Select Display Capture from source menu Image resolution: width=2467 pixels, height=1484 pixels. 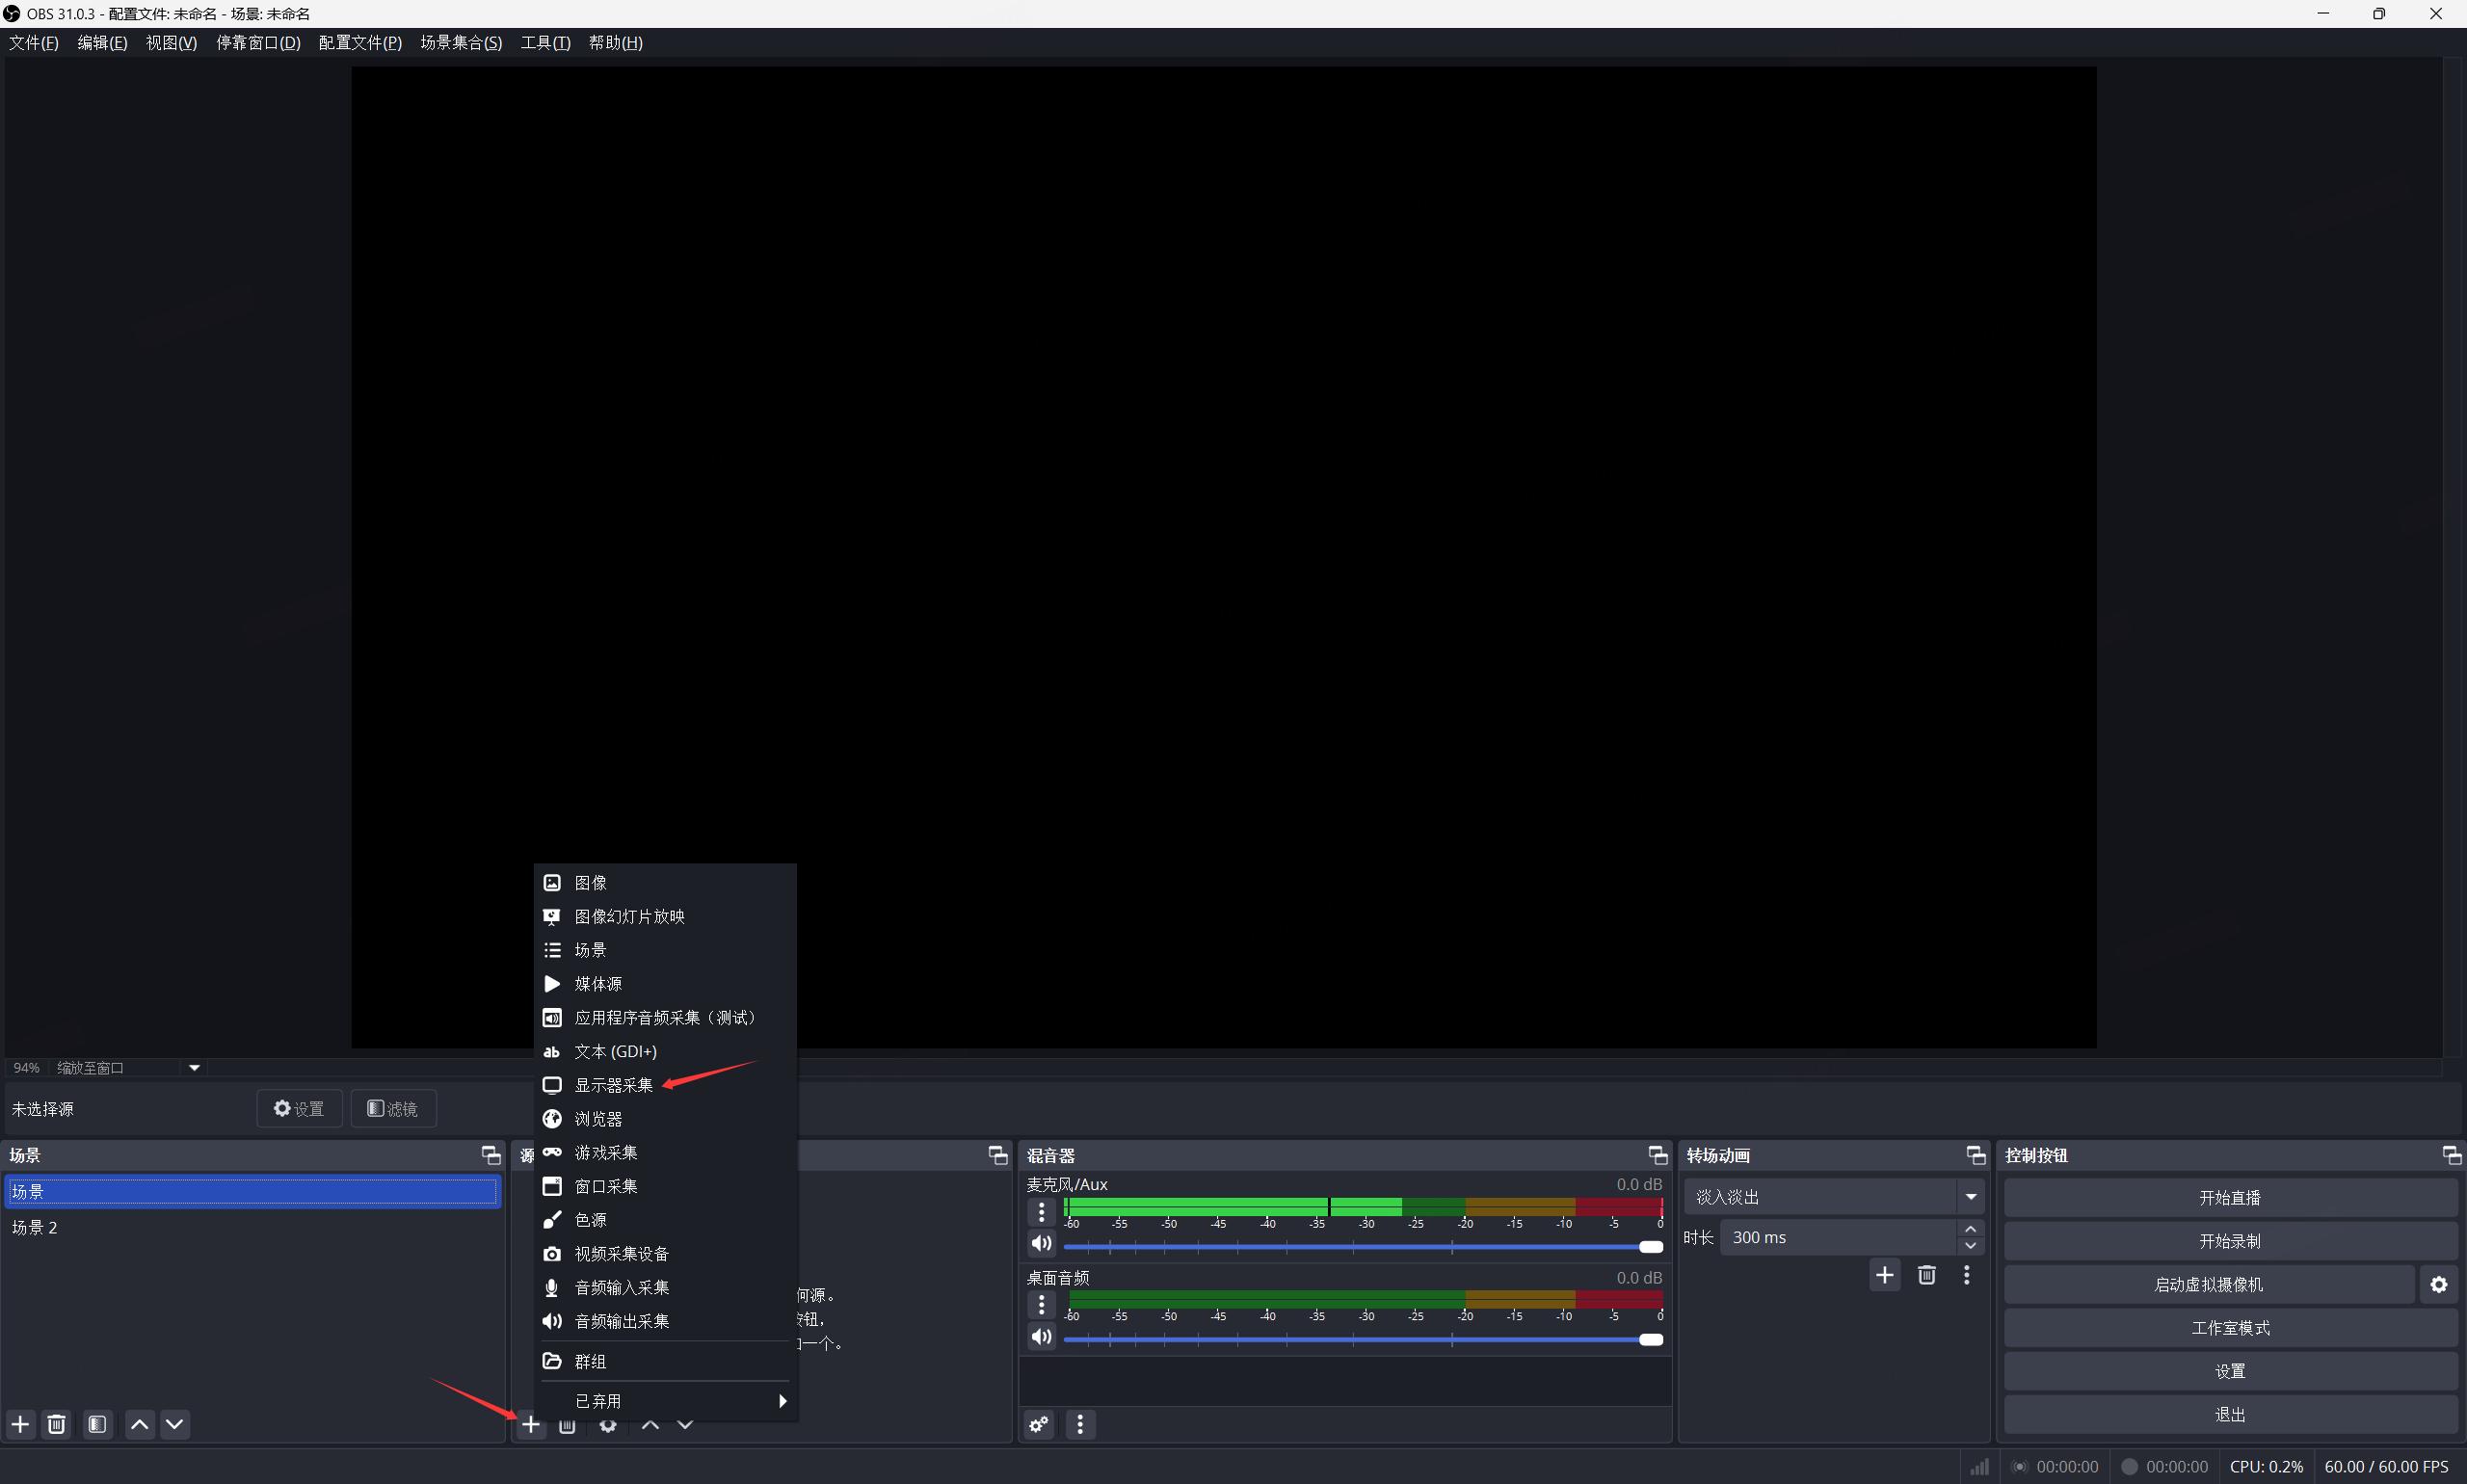tap(613, 1085)
